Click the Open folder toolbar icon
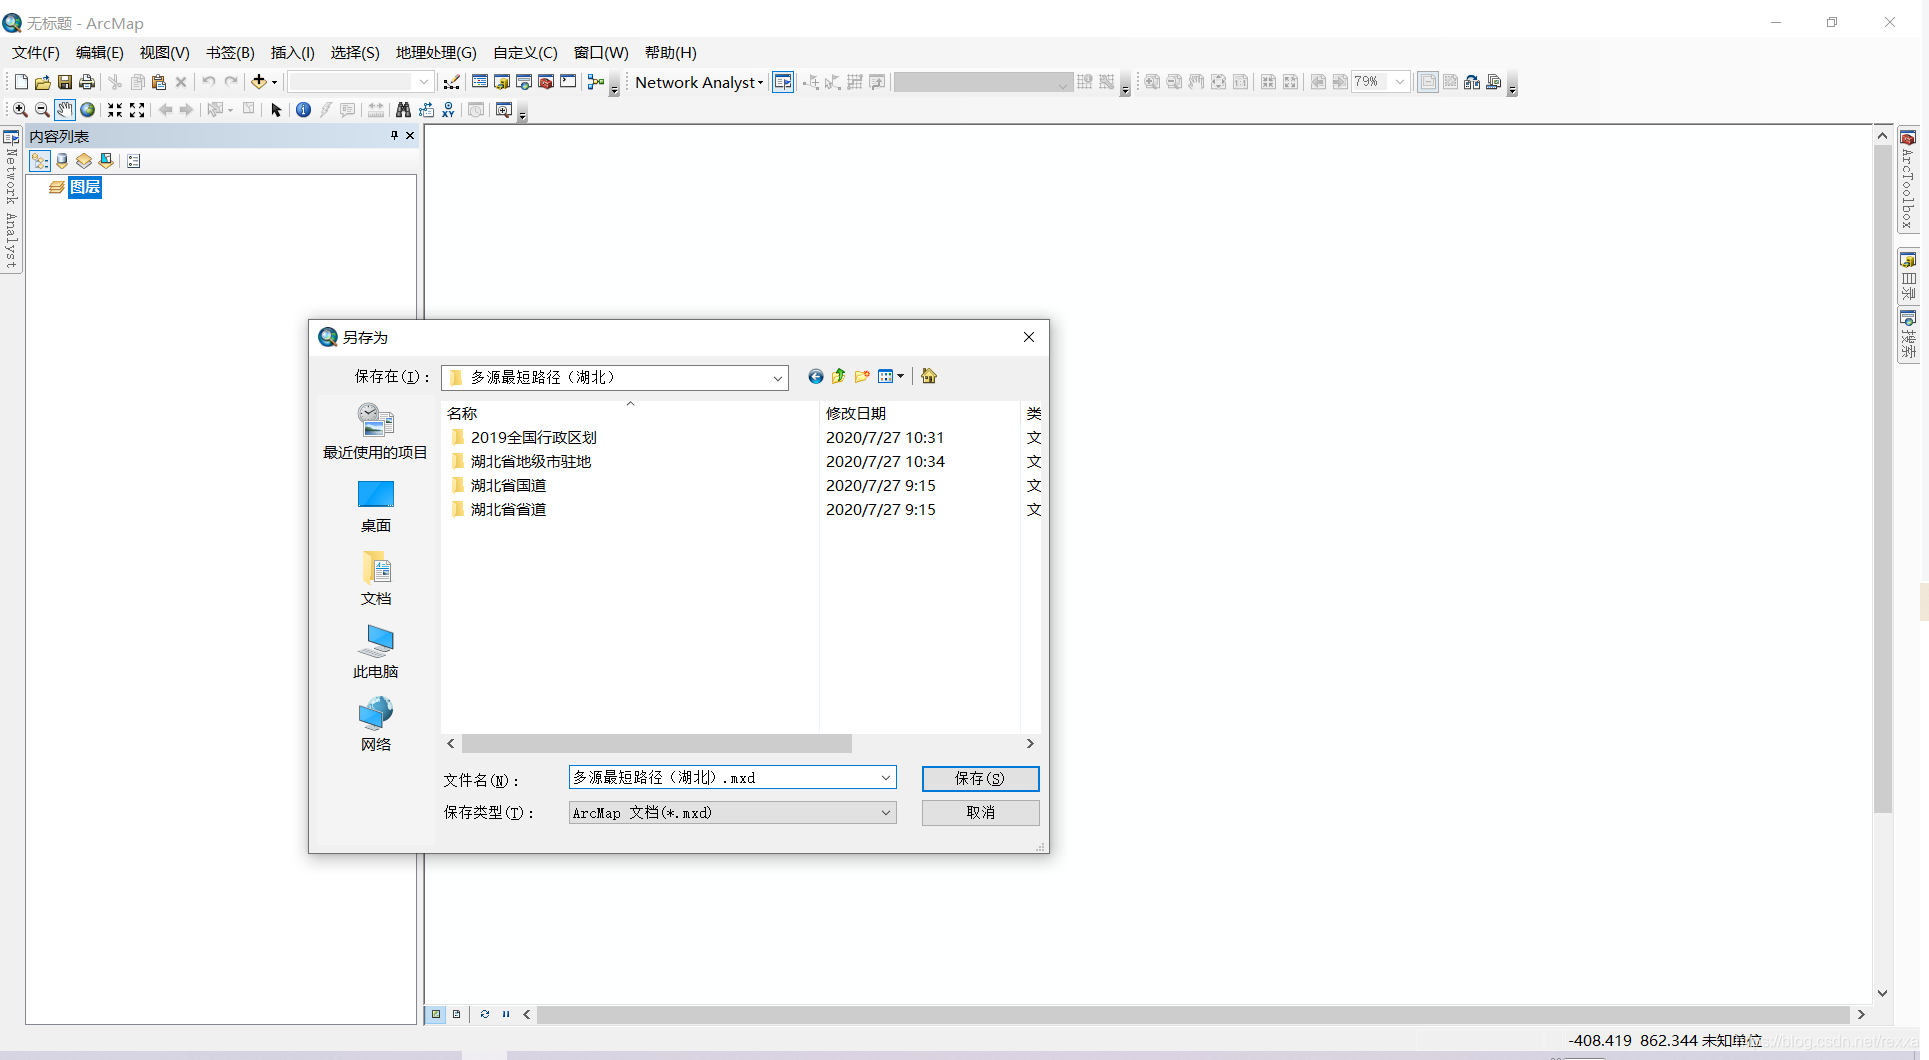The height and width of the screenshot is (1060, 1929). 43,82
